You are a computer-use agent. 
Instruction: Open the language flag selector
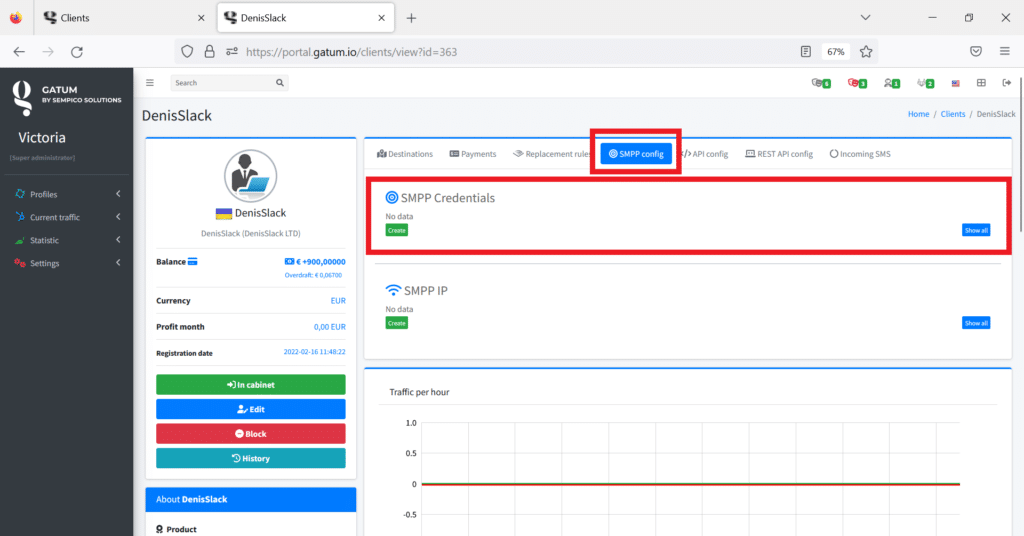click(955, 83)
